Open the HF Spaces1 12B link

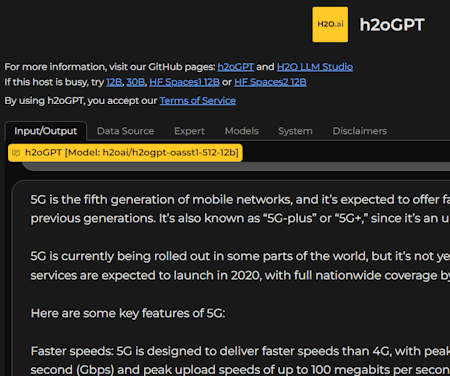click(184, 82)
